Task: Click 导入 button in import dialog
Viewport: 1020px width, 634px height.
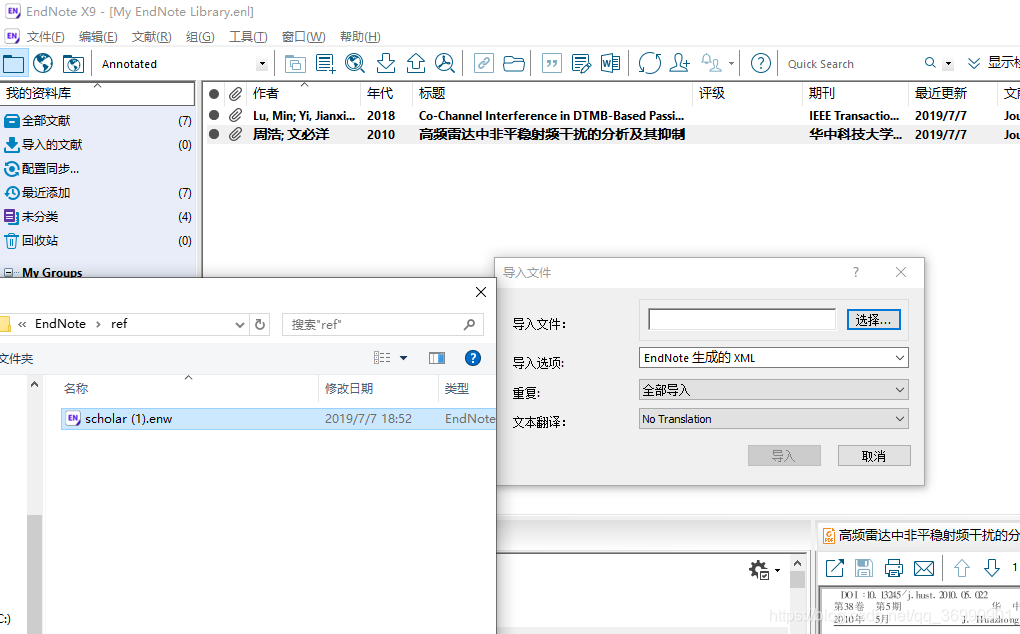Action: (784, 456)
